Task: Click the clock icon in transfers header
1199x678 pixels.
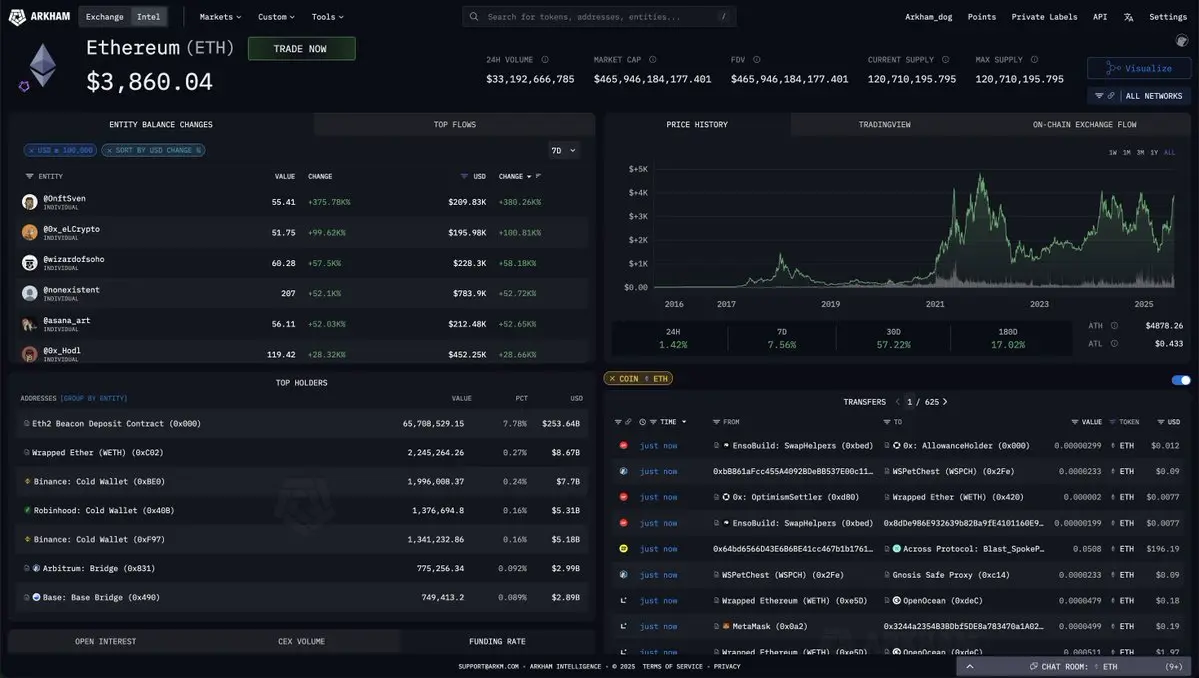Action: (642, 422)
